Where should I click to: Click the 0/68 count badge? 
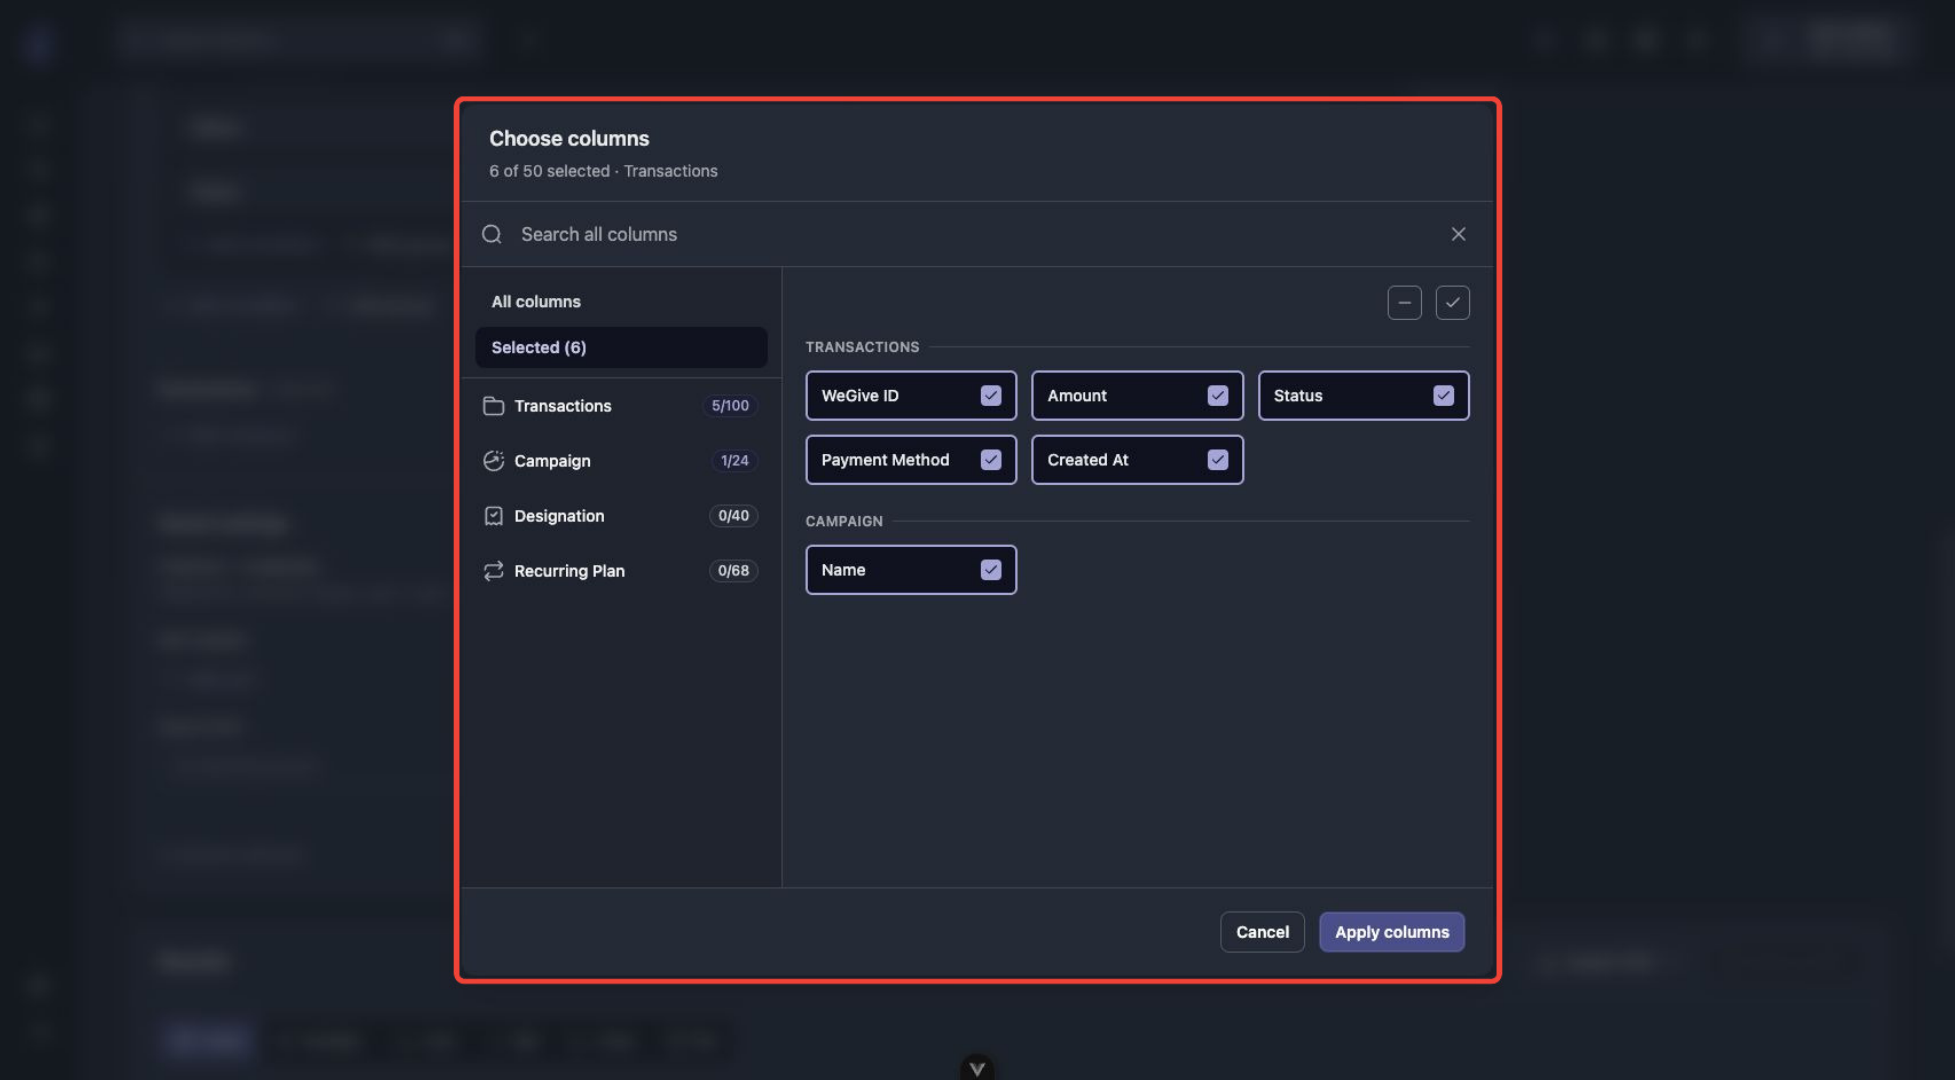(x=733, y=571)
